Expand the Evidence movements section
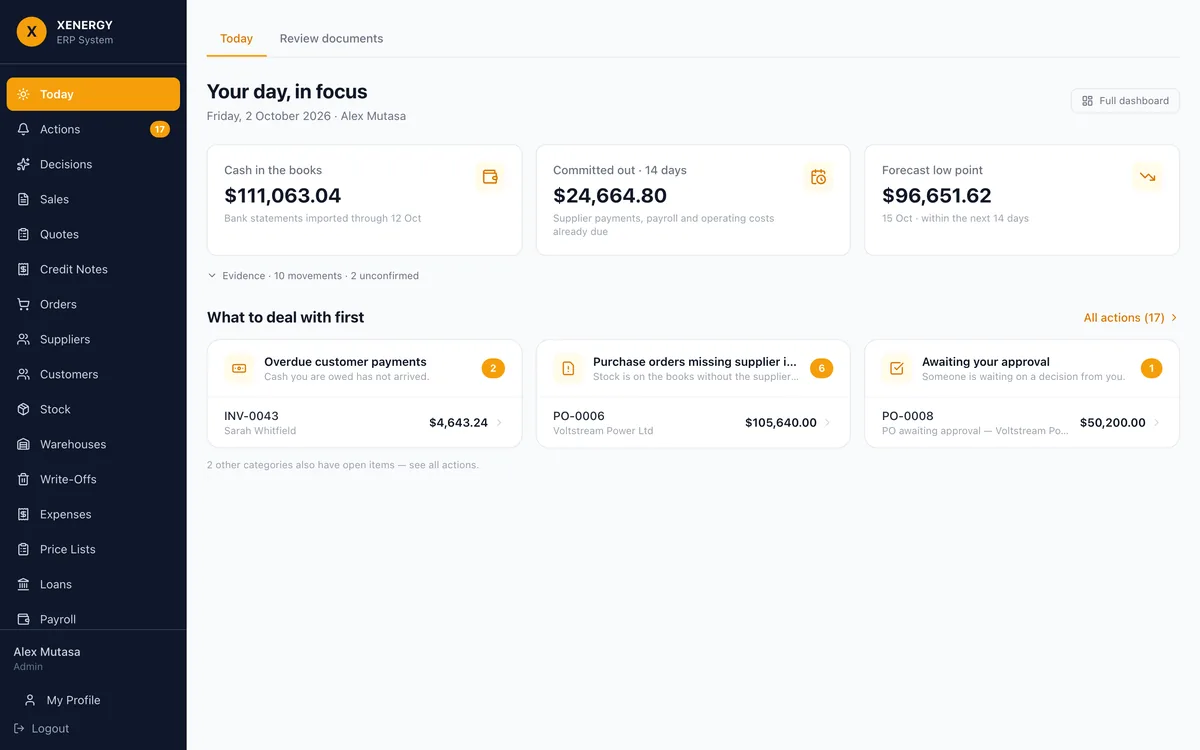1200x750 pixels. pos(313,275)
